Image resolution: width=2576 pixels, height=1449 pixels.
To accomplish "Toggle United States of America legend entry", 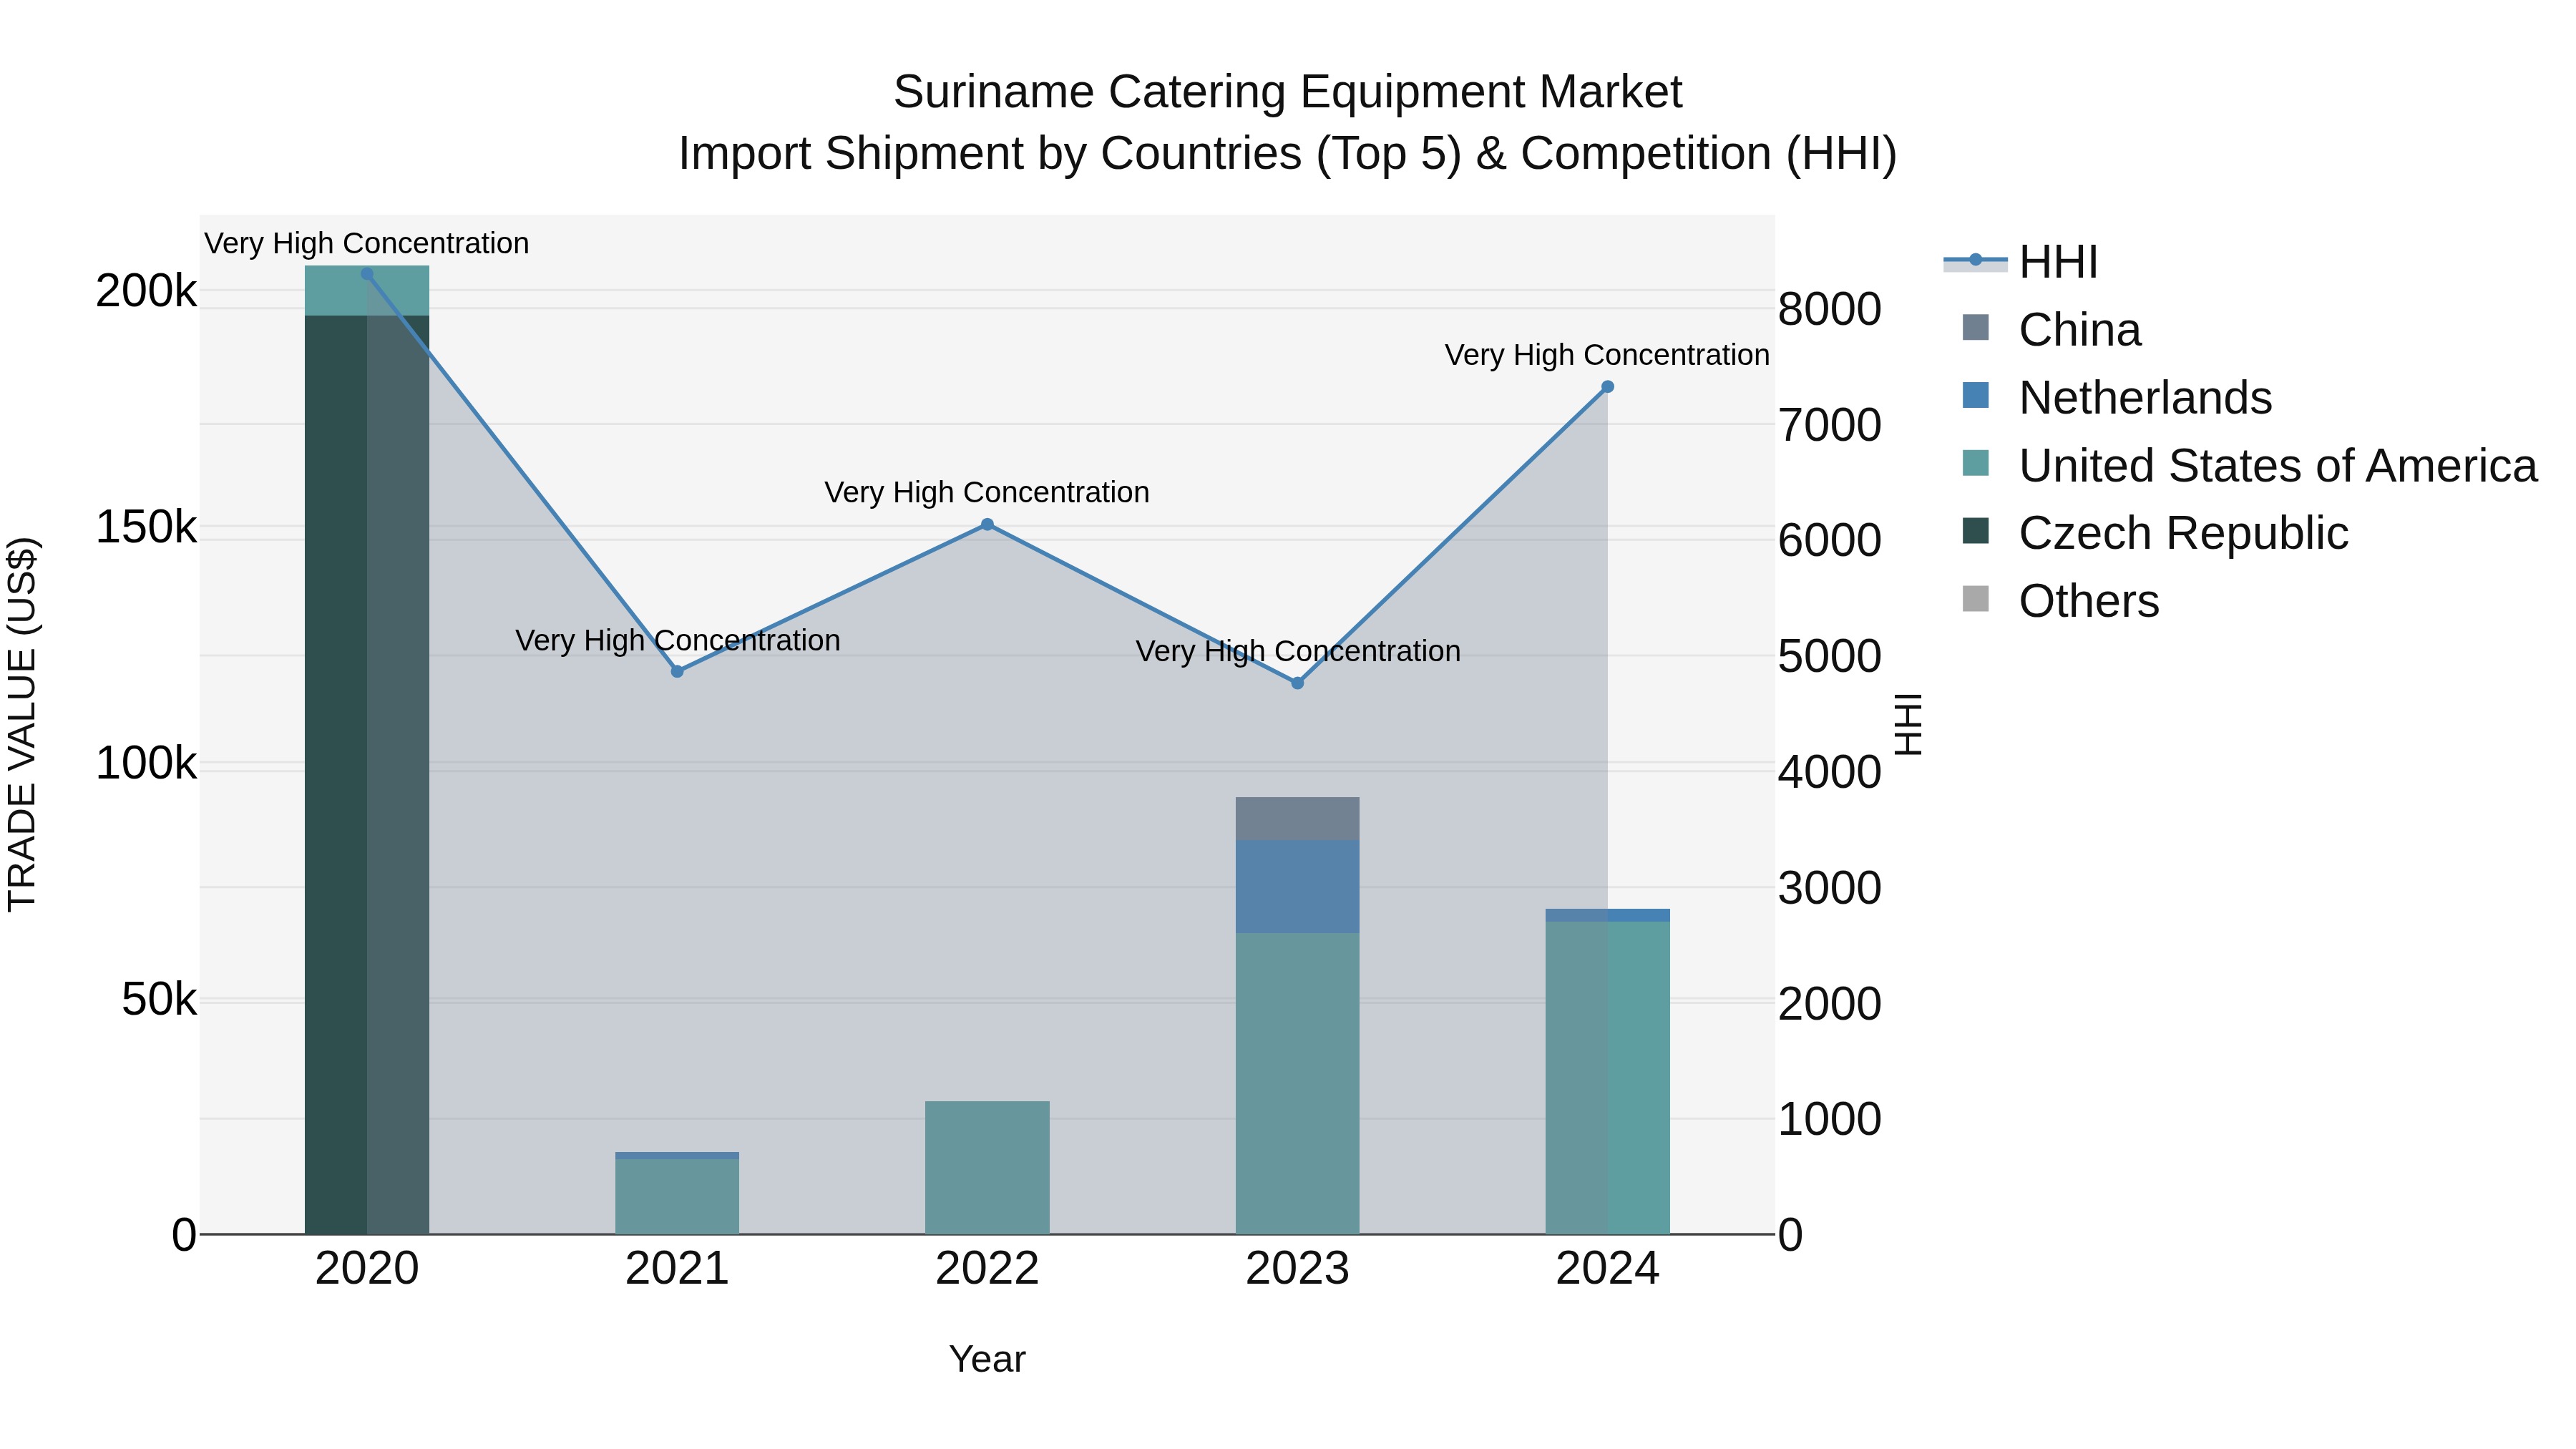I will [2248, 466].
